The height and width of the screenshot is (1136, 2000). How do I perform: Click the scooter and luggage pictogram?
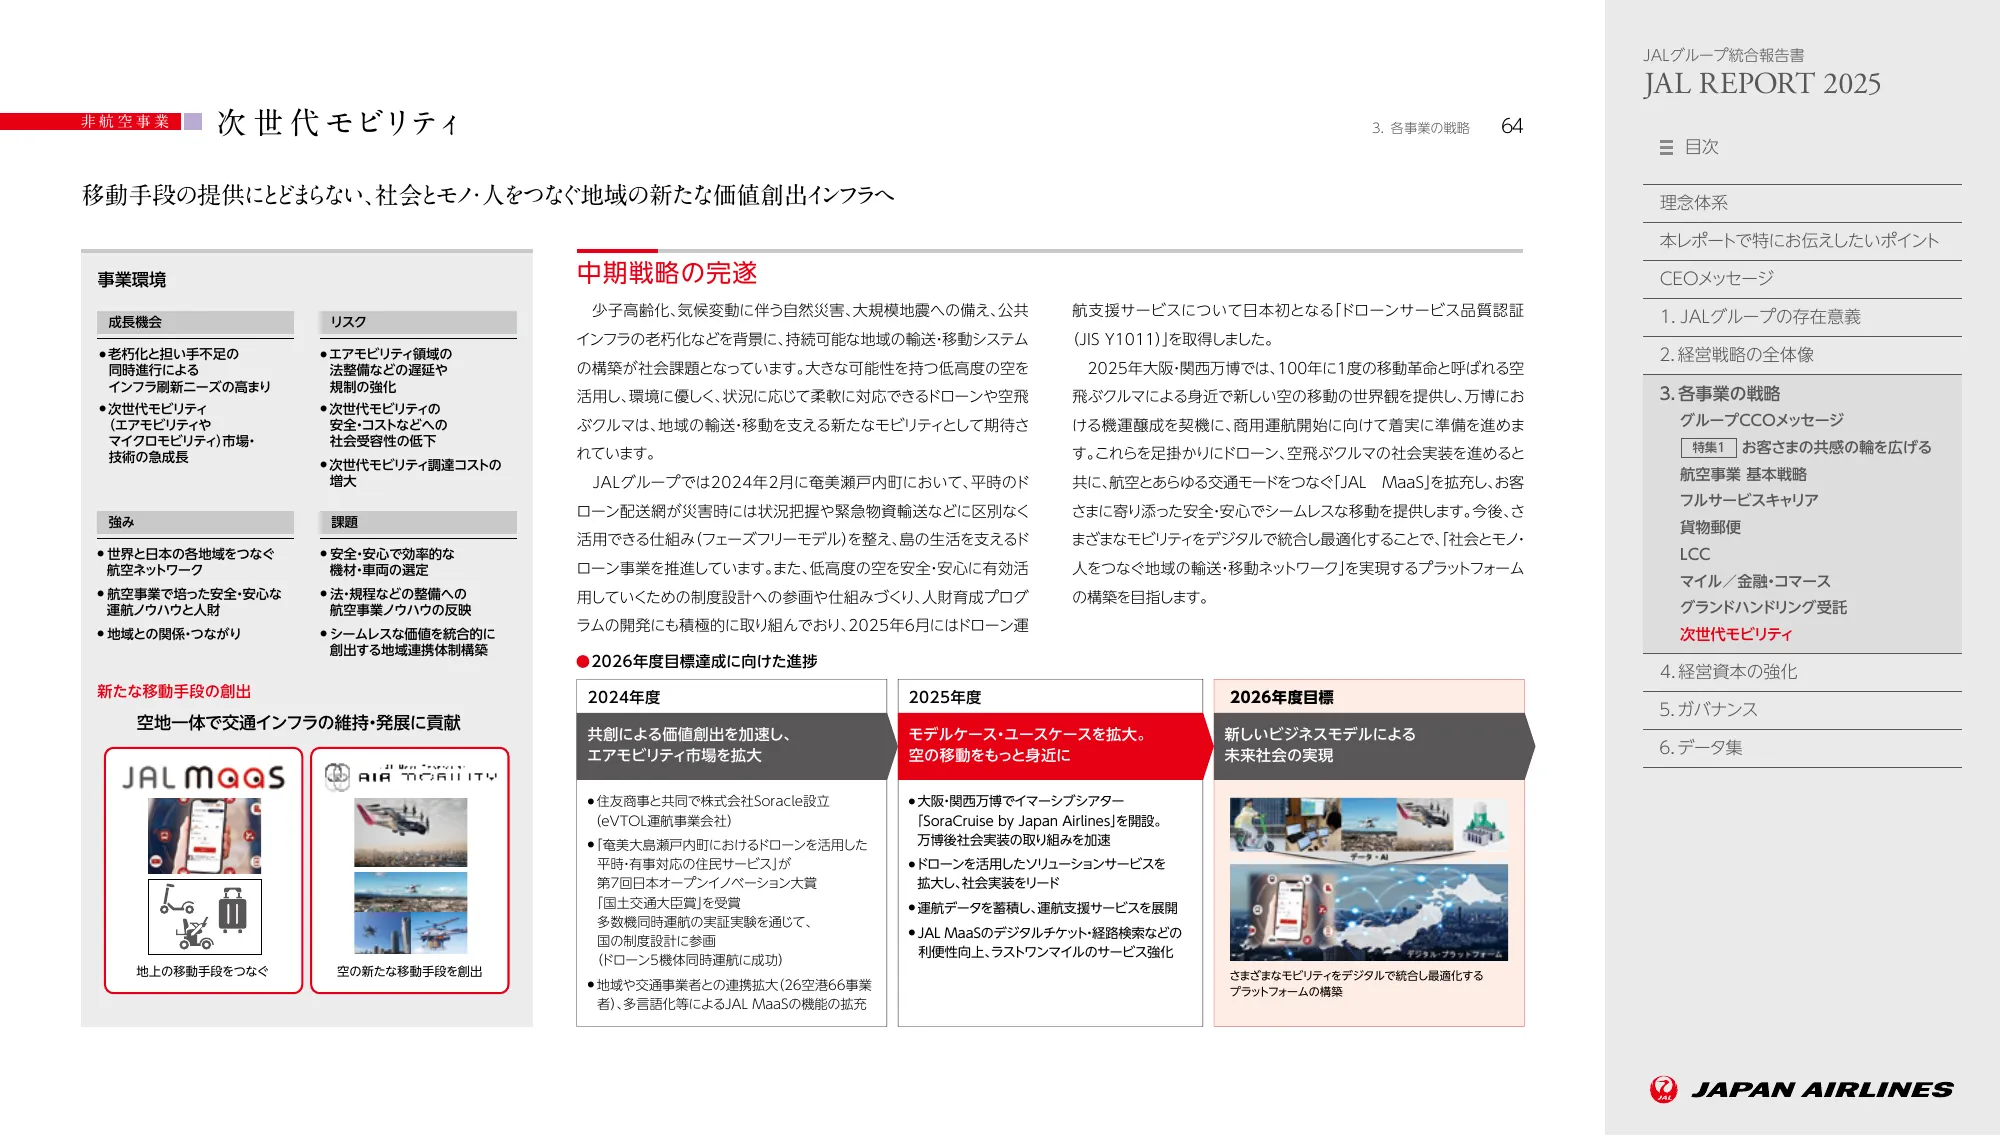205,917
